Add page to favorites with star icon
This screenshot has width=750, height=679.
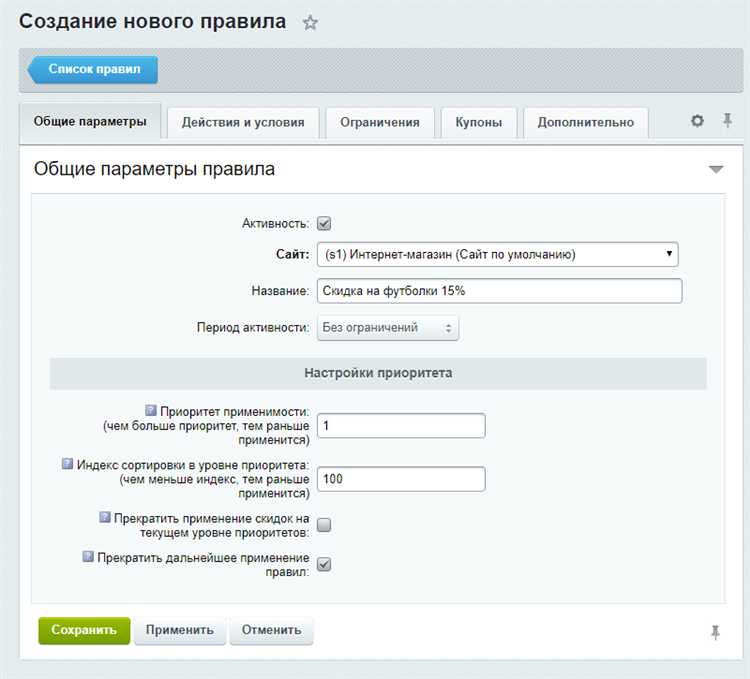pyautogui.click(x=310, y=22)
